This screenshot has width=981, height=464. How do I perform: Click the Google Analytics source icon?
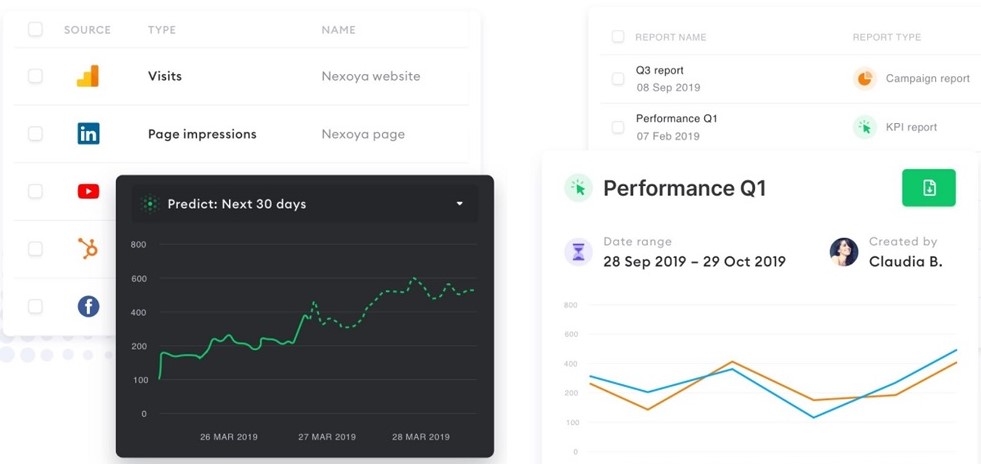point(88,76)
